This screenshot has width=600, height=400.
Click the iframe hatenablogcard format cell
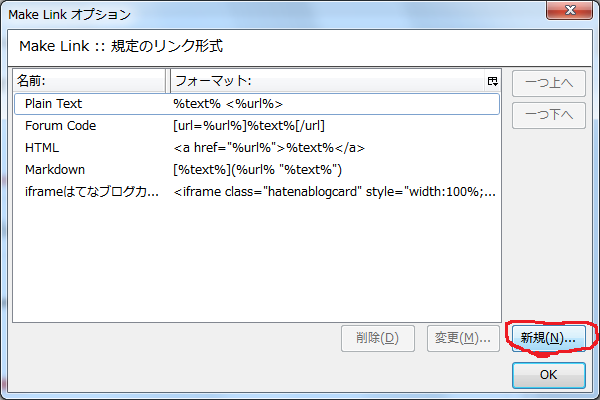[334, 191]
